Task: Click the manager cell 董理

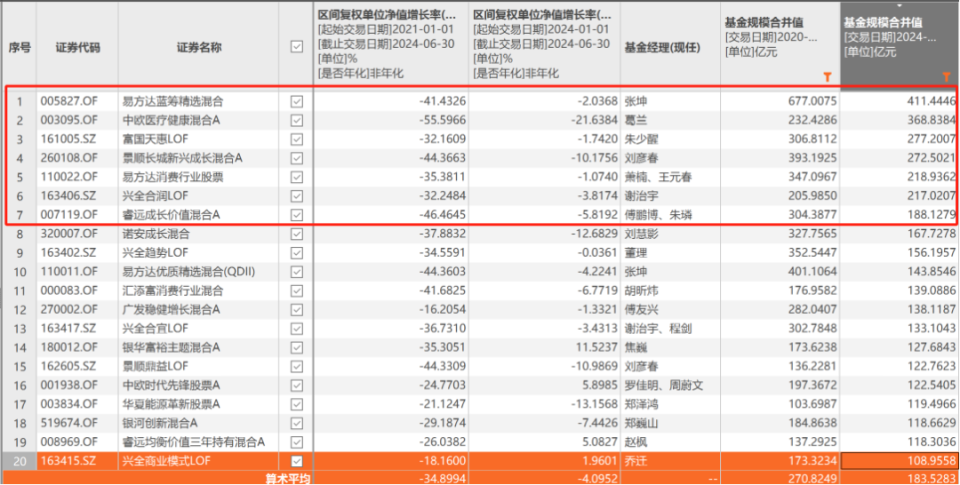Action: point(636,253)
